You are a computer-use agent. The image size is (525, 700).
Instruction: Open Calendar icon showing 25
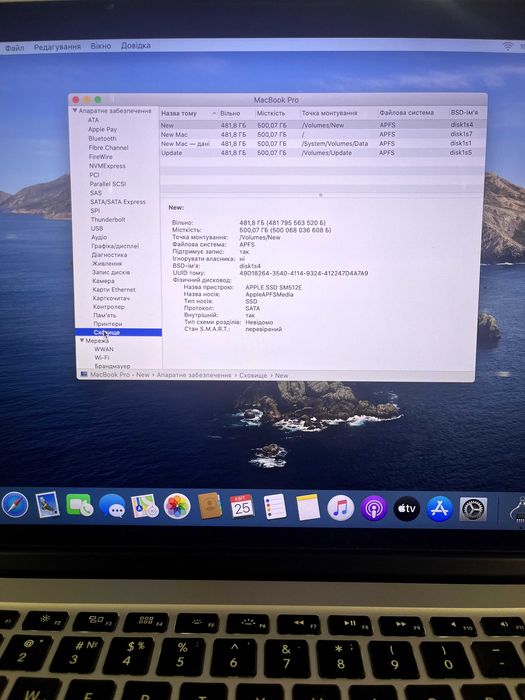(x=242, y=507)
